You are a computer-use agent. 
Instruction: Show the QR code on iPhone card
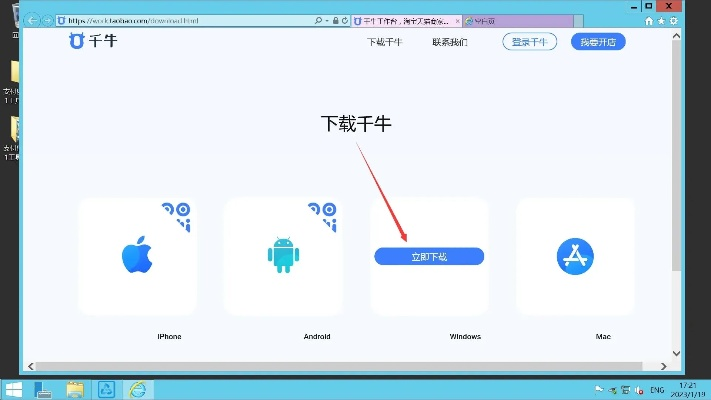pos(177,213)
